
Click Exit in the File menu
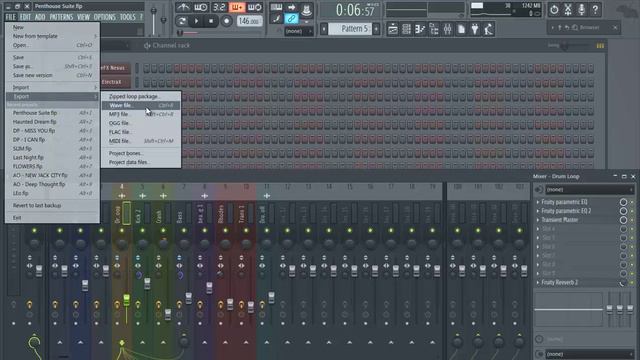(52, 218)
